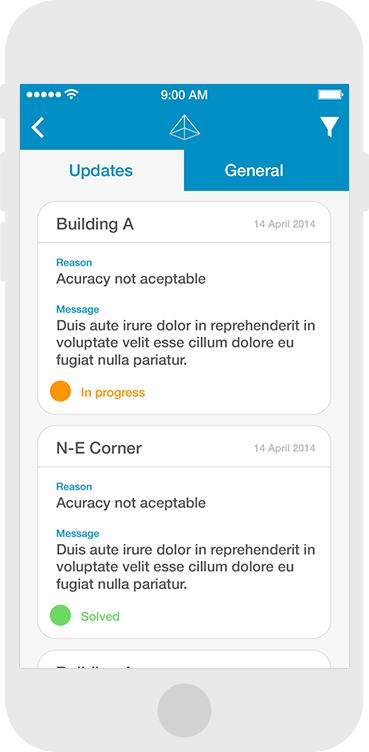Select the Building A date 14 April 2014

(x=285, y=224)
